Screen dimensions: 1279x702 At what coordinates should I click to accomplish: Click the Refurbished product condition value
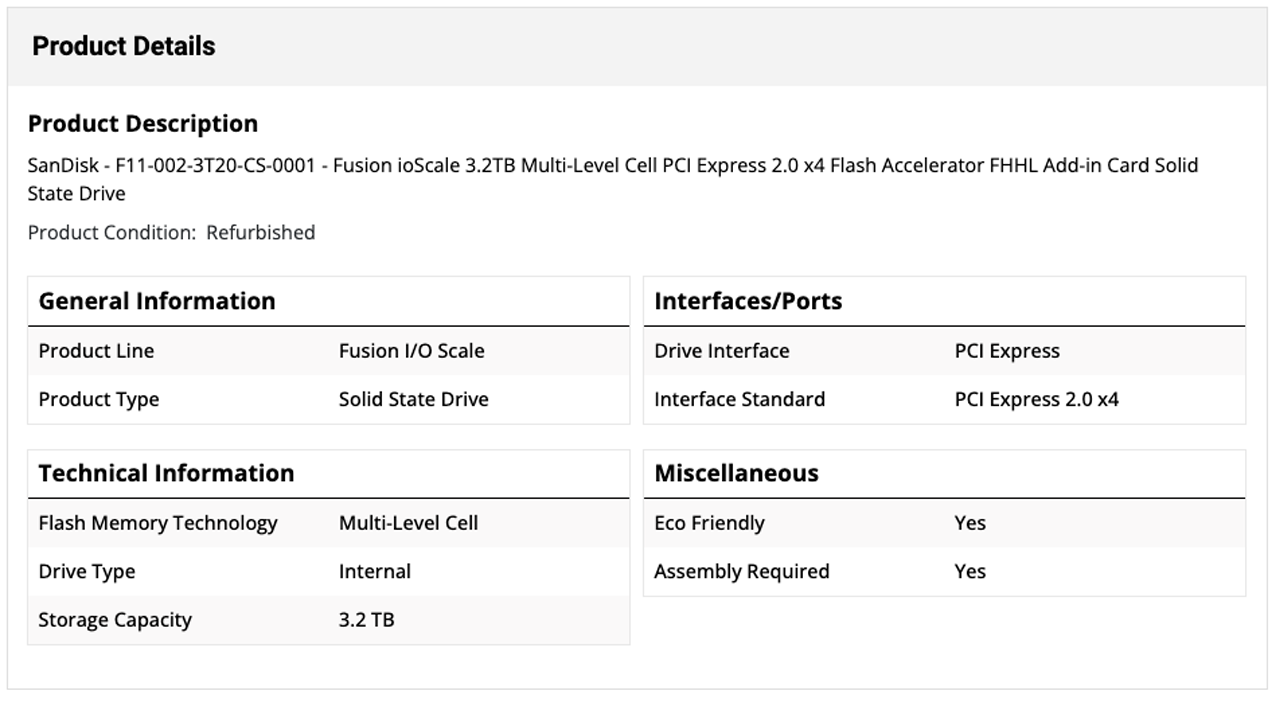click(260, 232)
